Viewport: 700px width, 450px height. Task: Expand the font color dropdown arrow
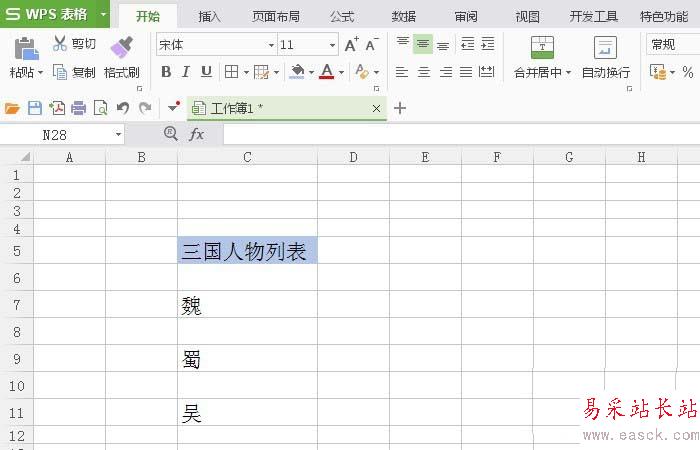point(342,72)
